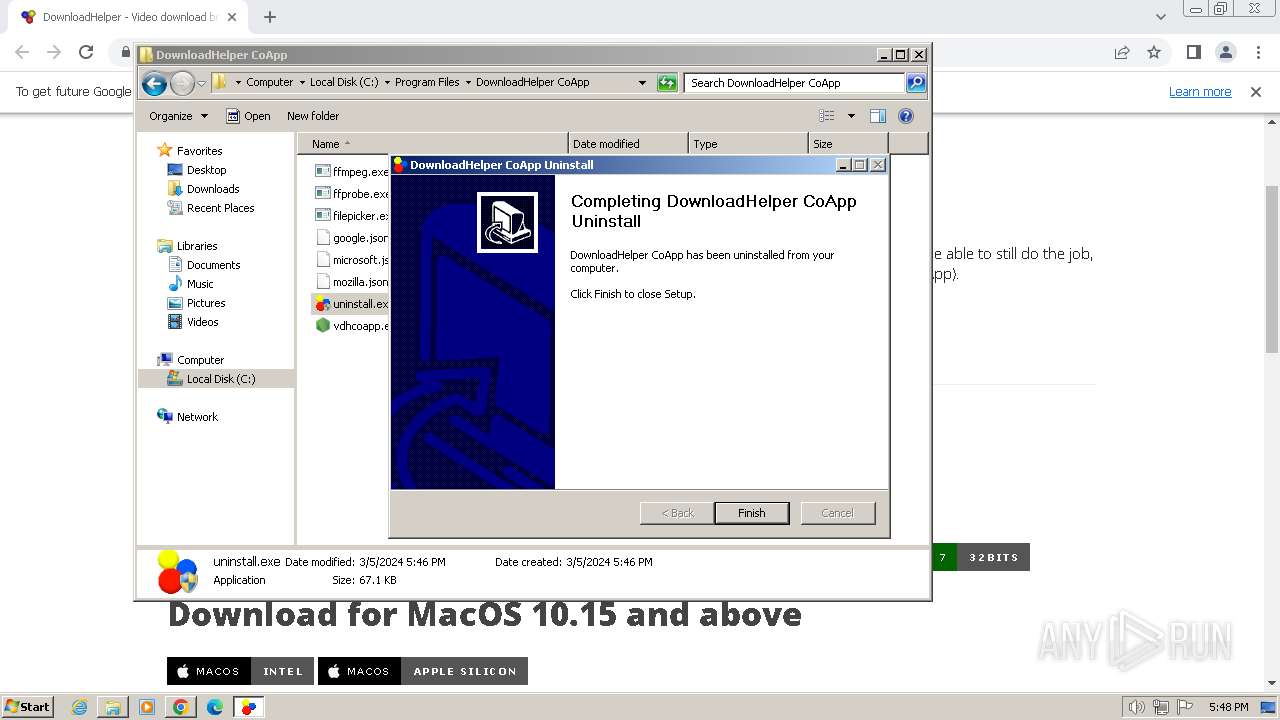The image size is (1280, 720).
Task: Click the ffmpeg.exe file icon
Action: [x=323, y=172]
